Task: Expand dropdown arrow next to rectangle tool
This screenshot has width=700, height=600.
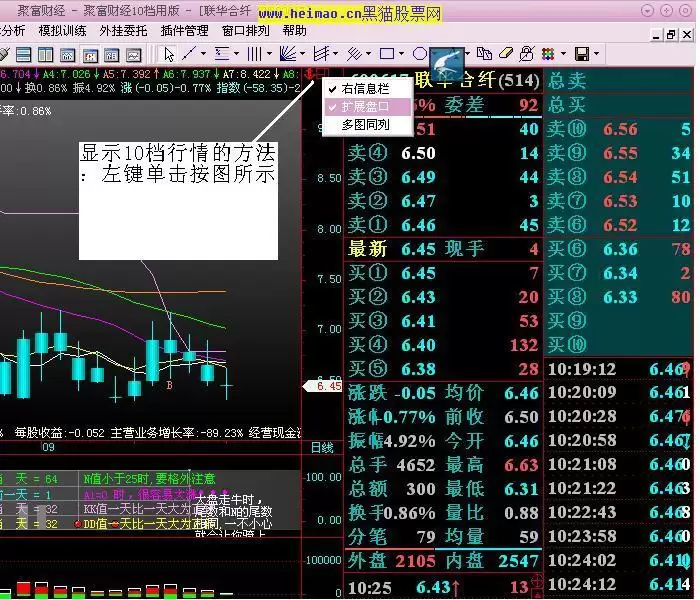Action: click(401, 53)
